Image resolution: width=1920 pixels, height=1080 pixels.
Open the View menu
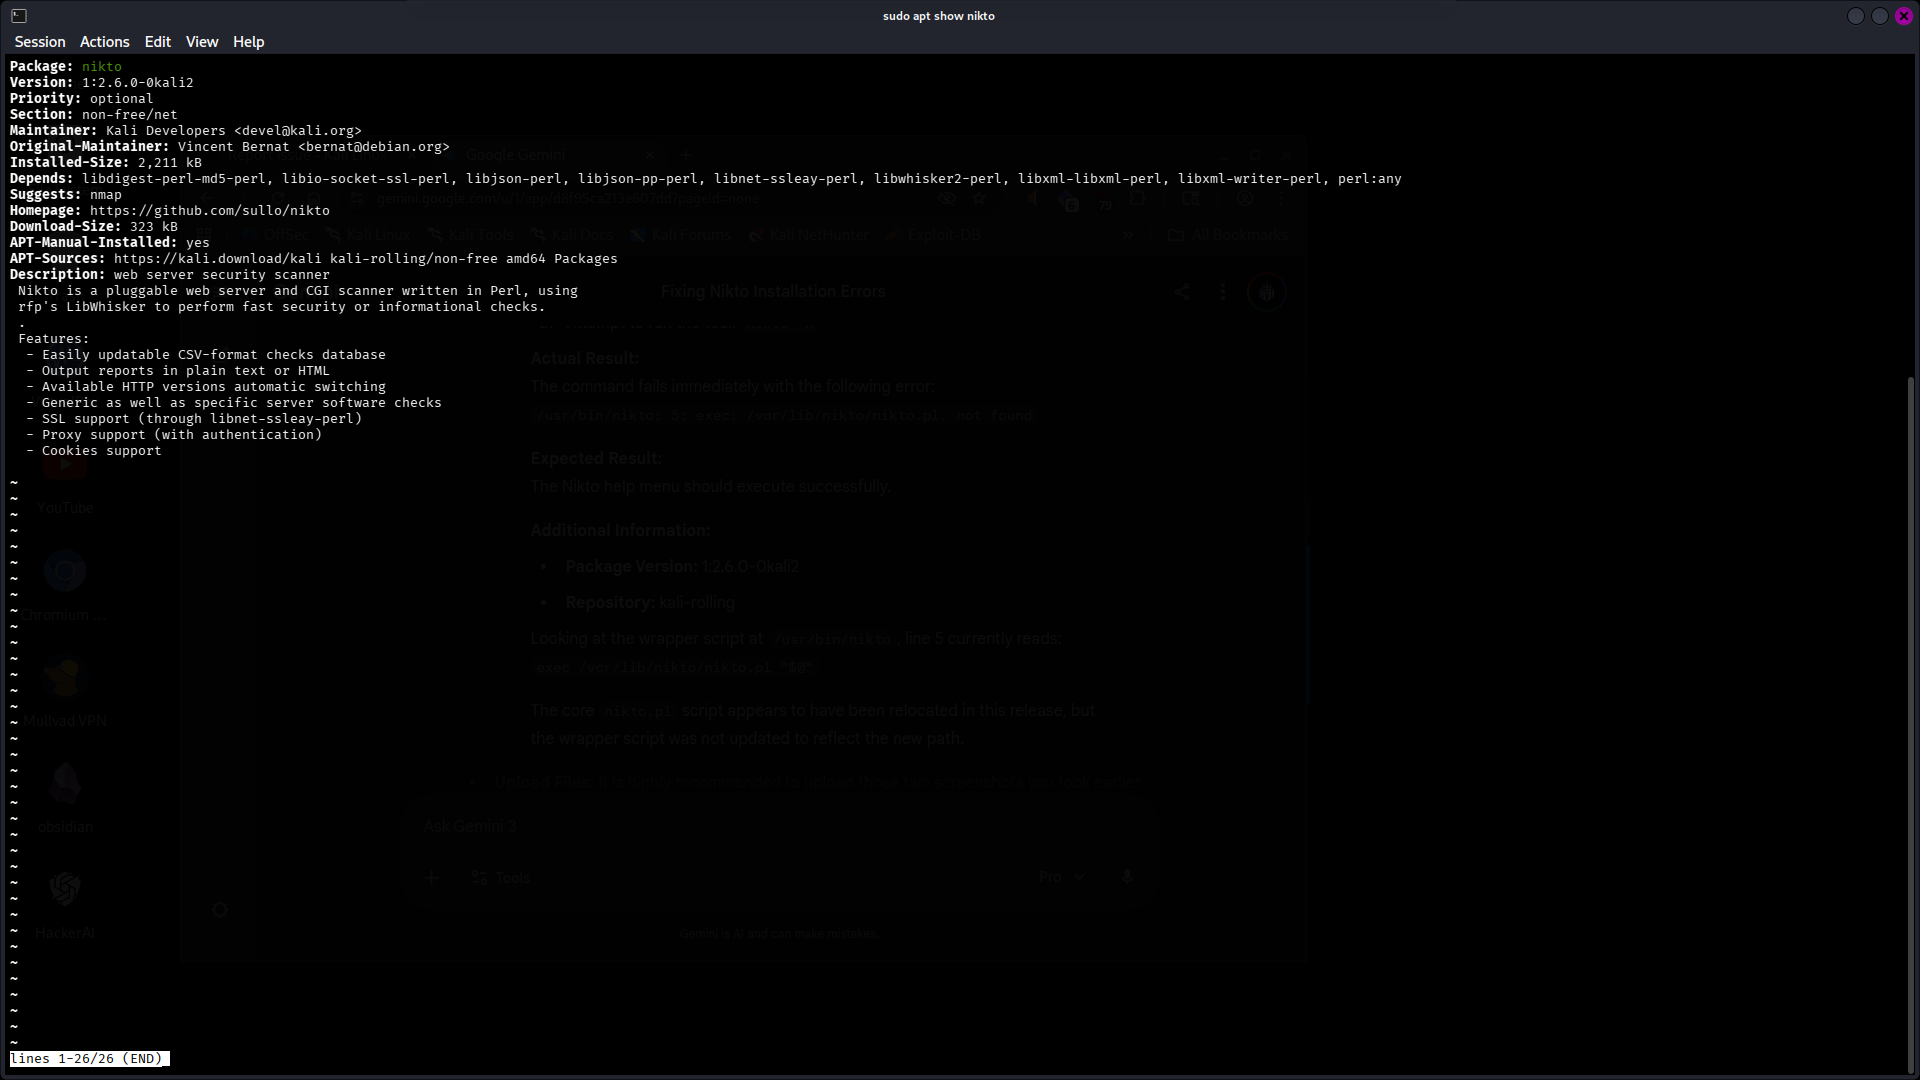(x=202, y=42)
